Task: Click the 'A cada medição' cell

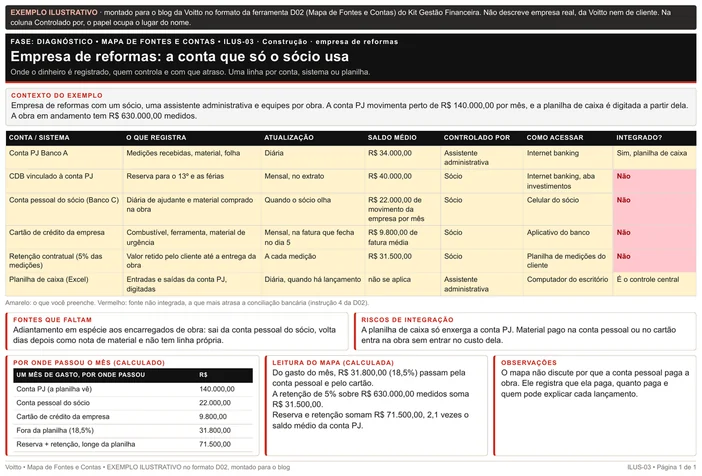Action: [x=313, y=261]
